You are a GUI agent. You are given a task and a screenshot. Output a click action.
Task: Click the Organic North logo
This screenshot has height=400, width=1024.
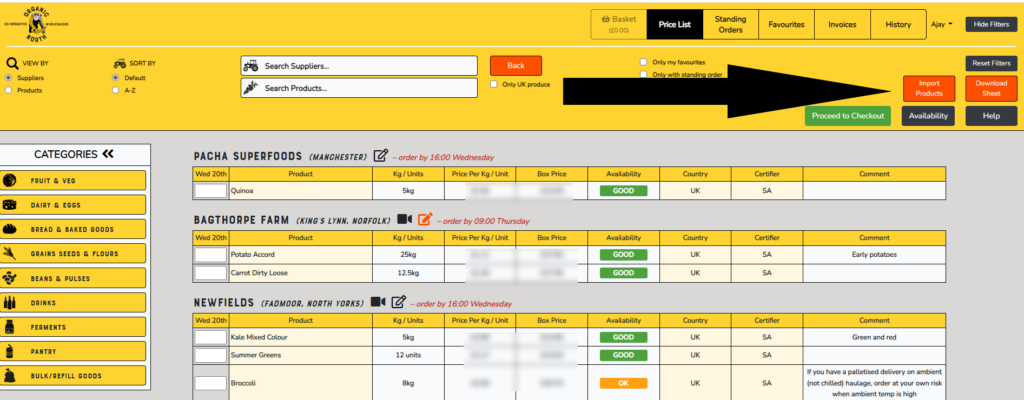[38, 24]
